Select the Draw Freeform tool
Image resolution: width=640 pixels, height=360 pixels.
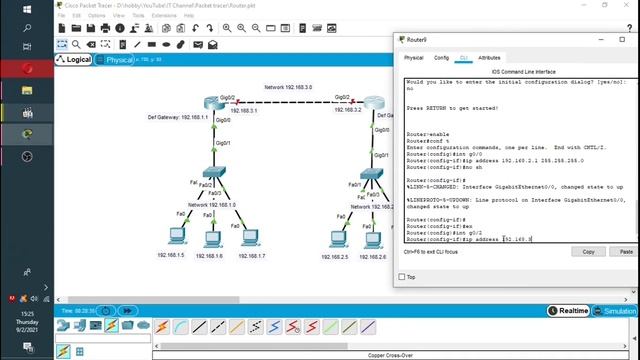click(180, 44)
